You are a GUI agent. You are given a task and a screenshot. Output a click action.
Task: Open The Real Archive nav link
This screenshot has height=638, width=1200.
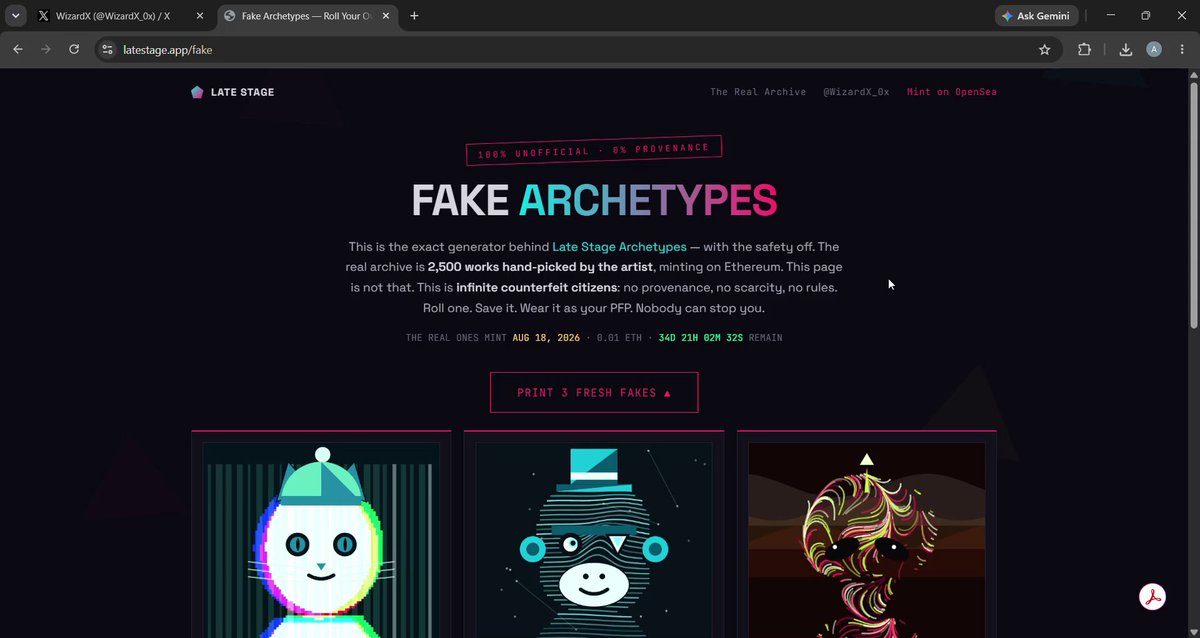click(758, 92)
